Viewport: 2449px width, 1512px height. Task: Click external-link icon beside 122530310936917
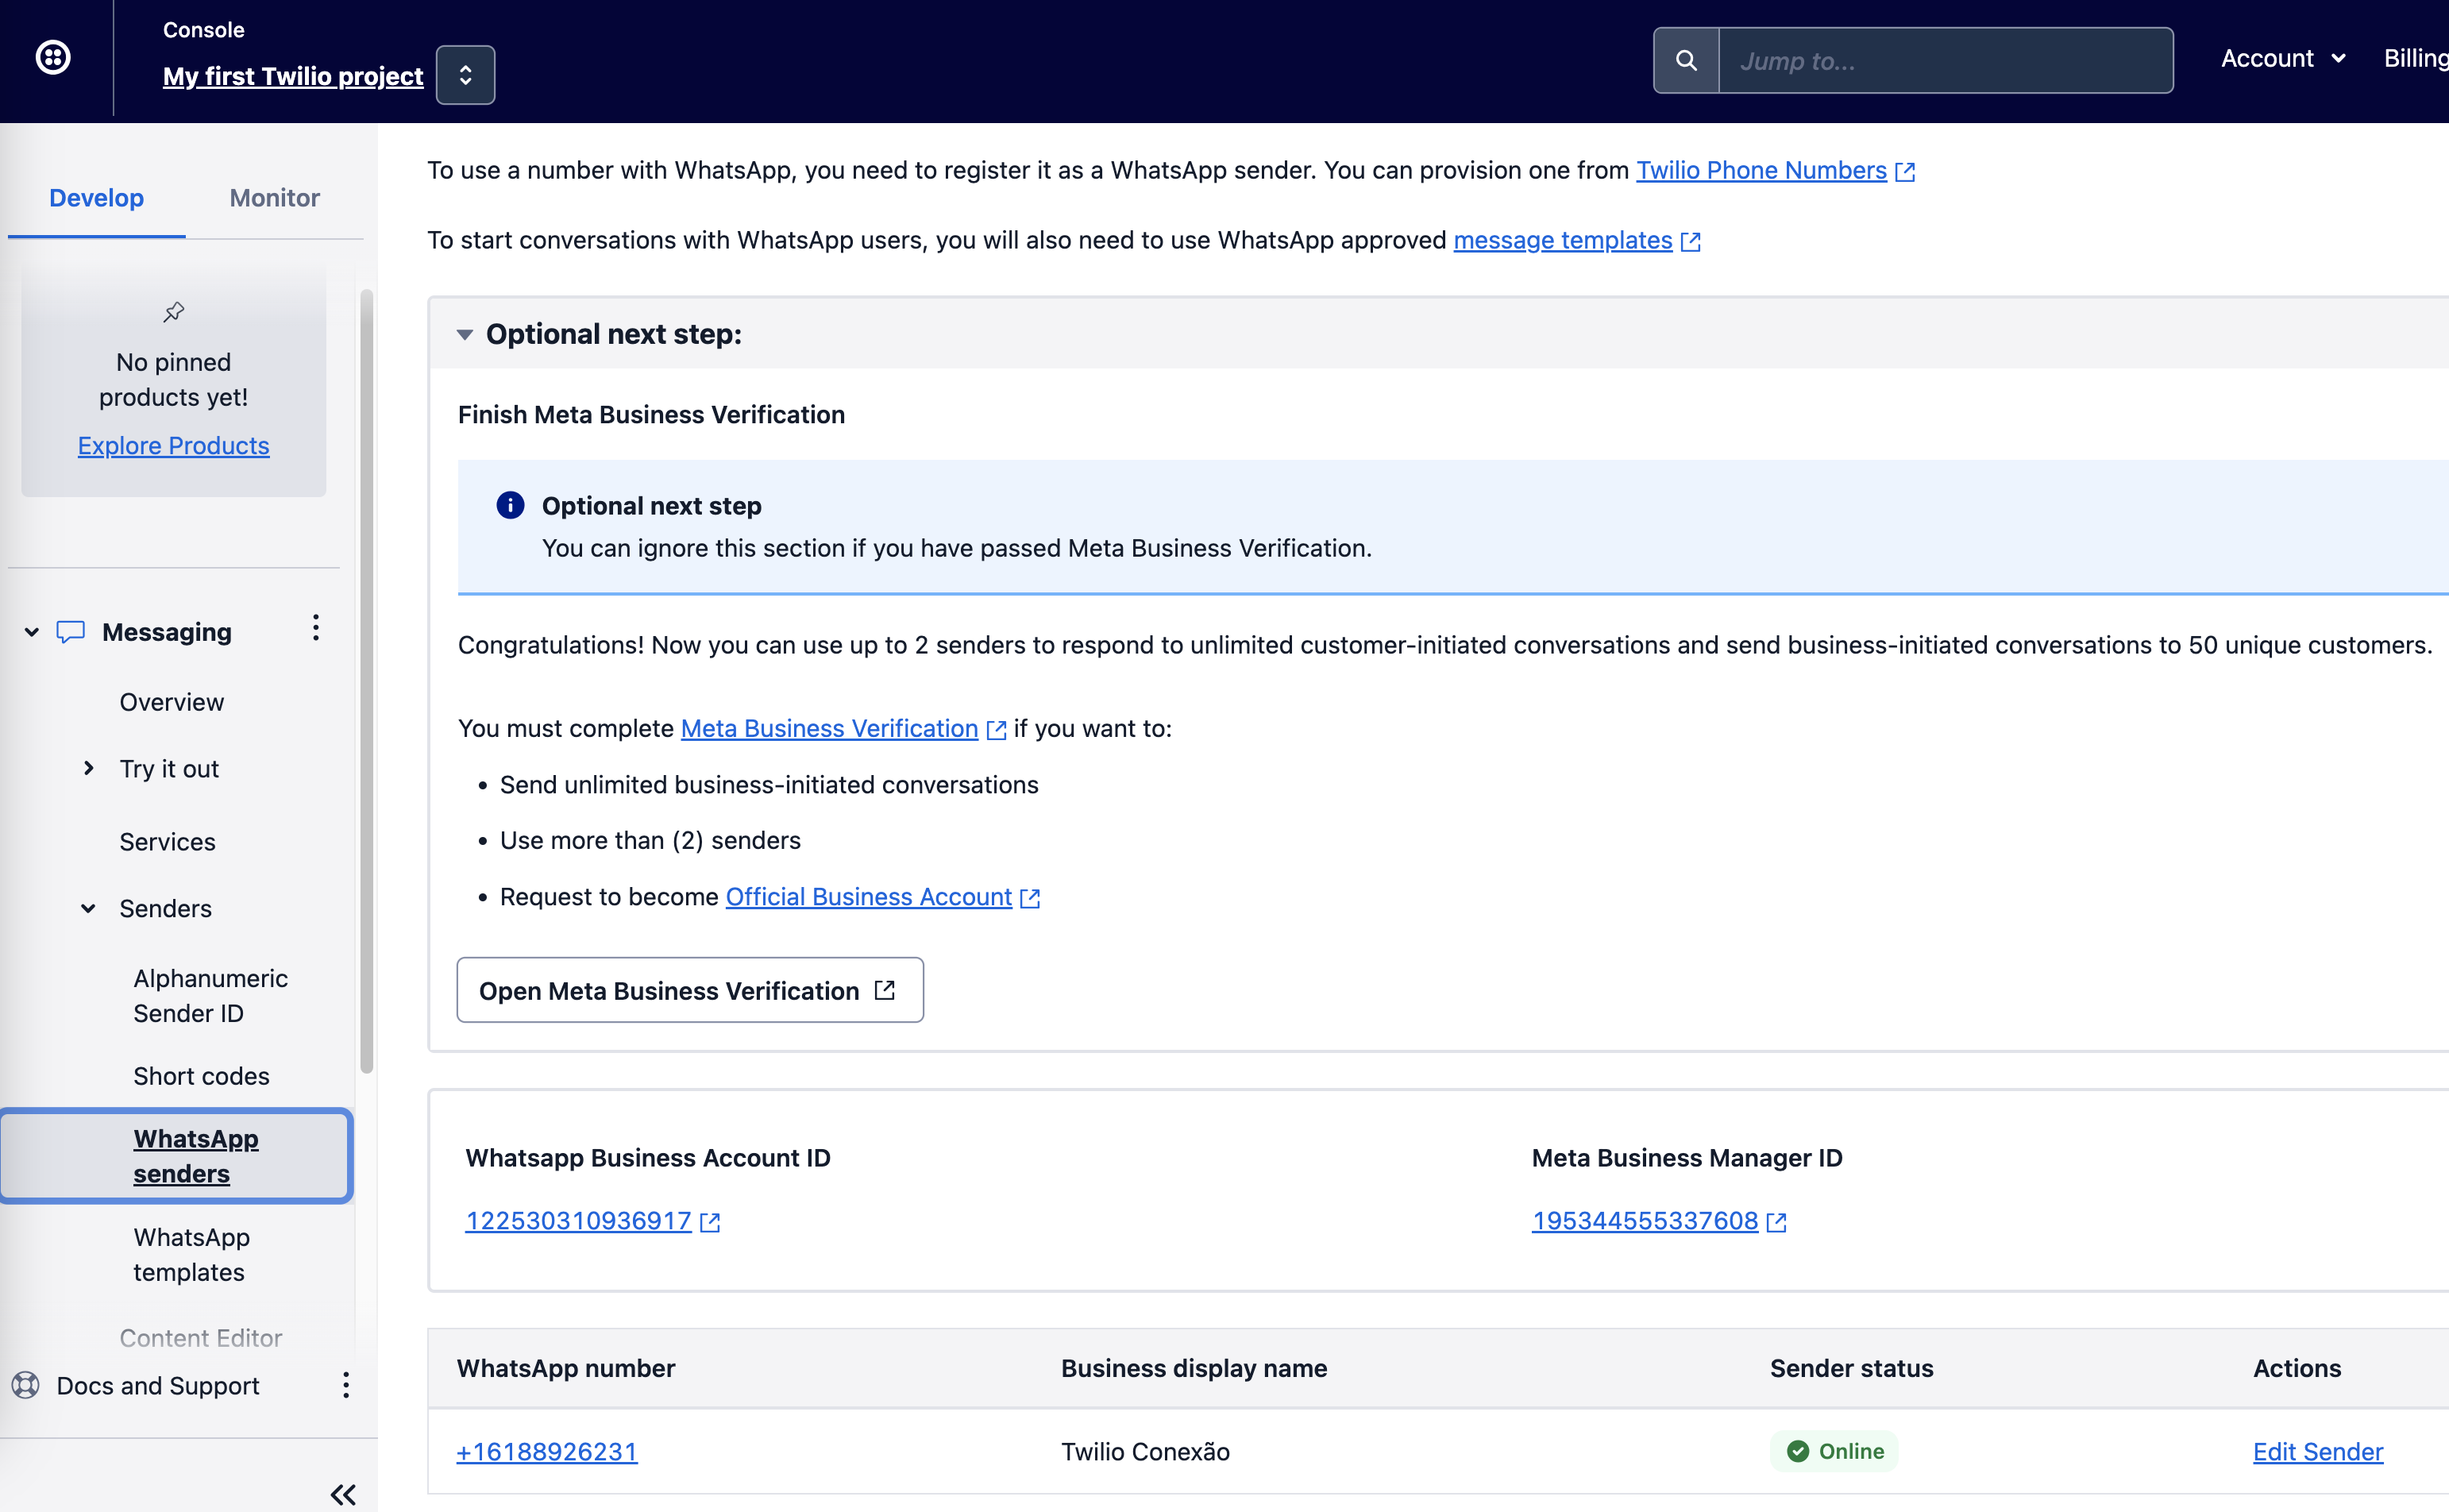[710, 1223]
